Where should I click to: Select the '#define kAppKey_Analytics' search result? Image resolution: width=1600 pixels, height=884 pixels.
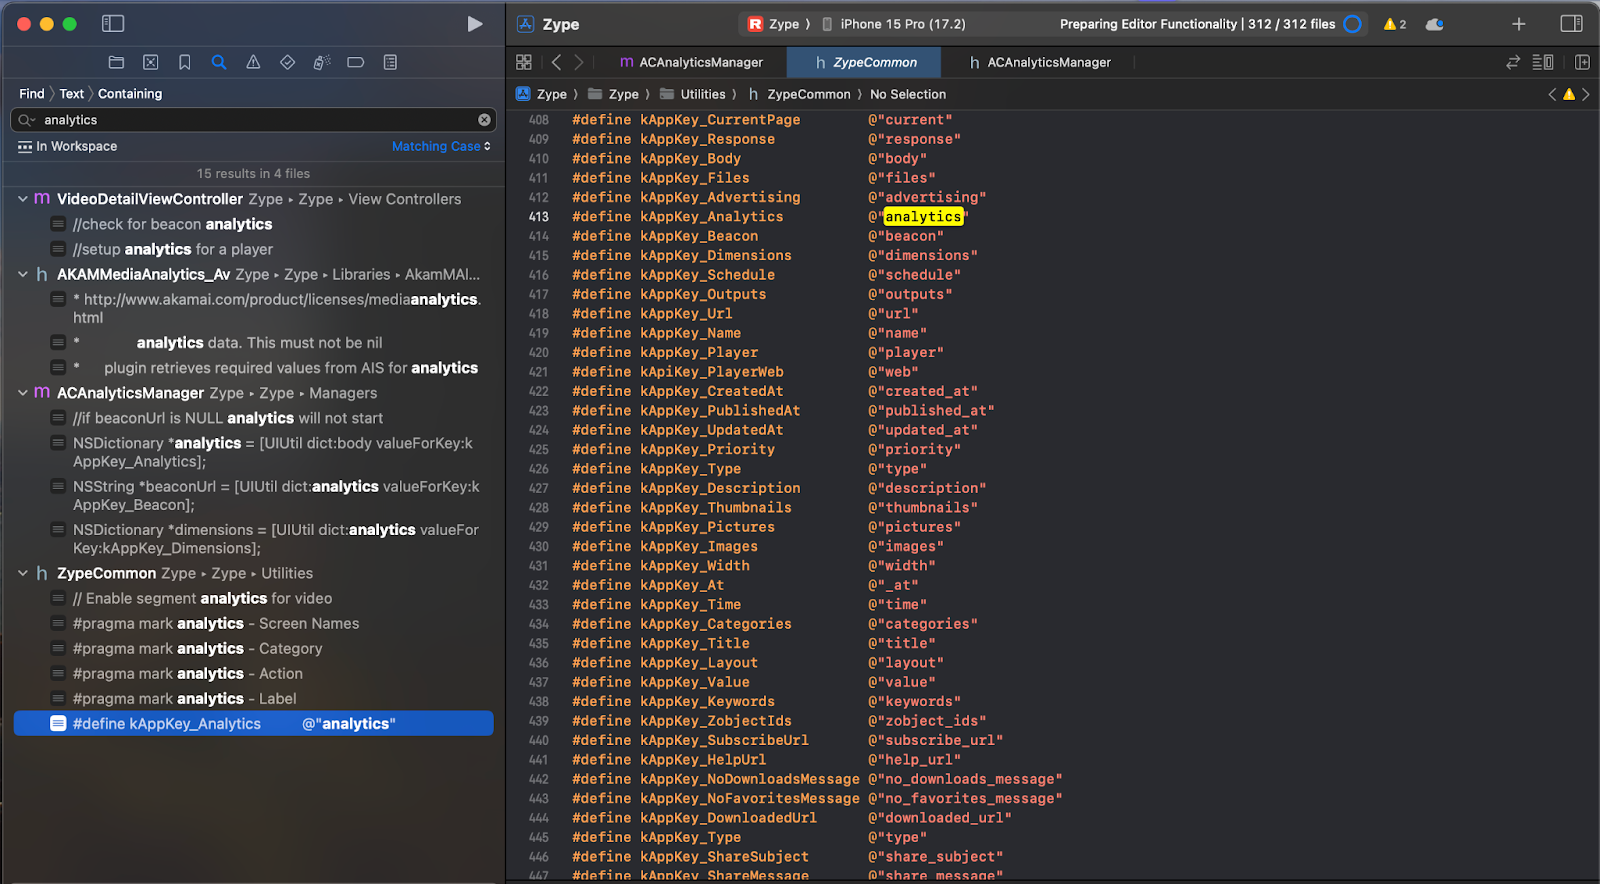tap(253, 723)
